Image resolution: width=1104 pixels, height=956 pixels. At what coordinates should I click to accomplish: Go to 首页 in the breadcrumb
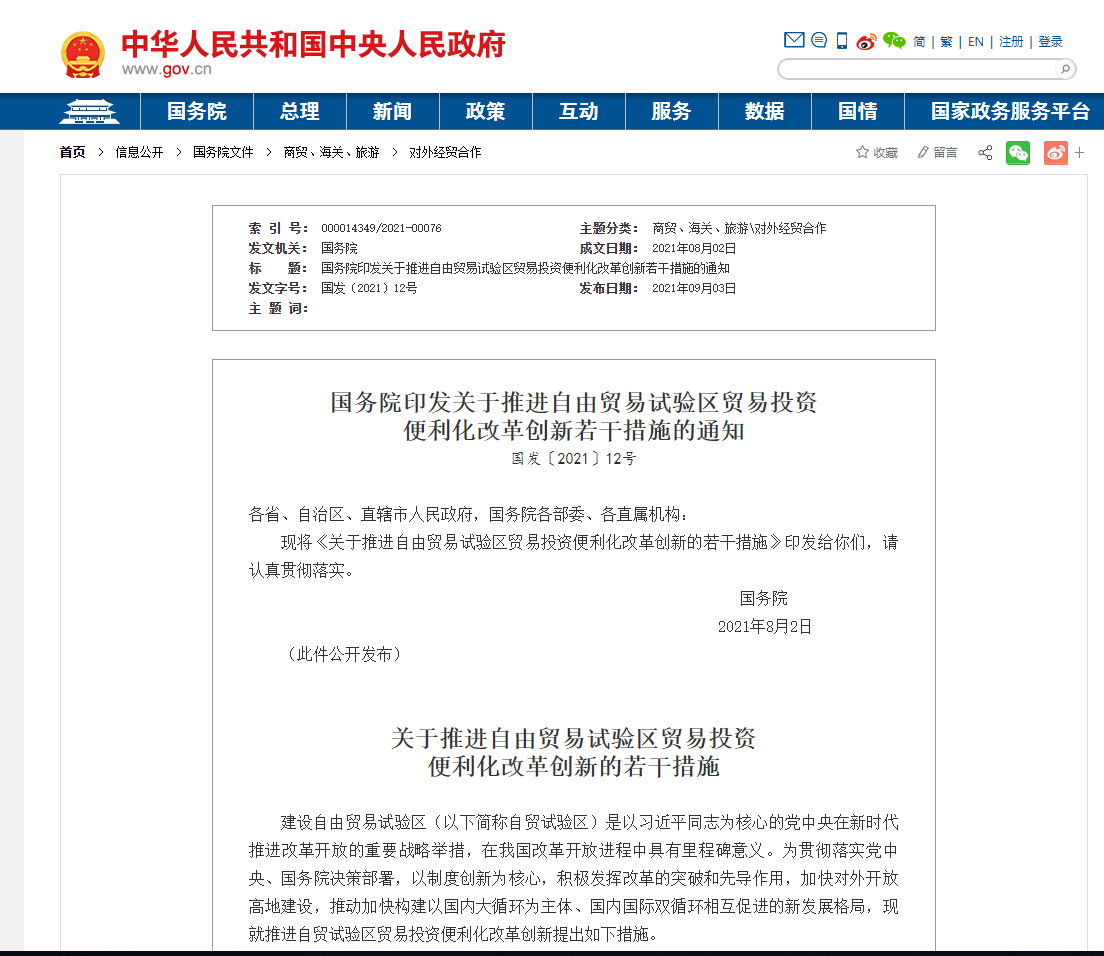(x=73, y=152)
